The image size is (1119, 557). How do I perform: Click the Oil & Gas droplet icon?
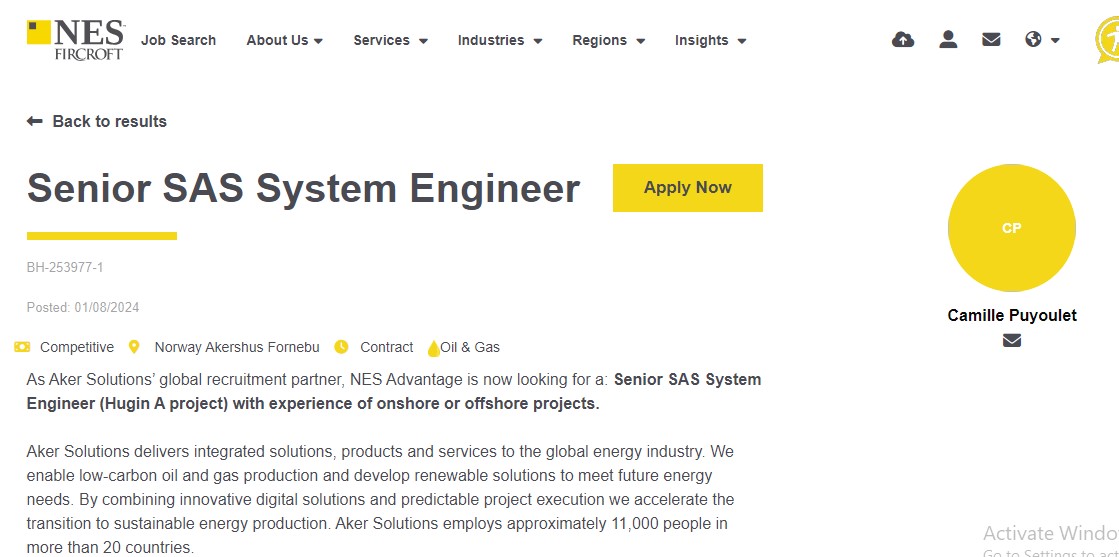pos(432,348)
